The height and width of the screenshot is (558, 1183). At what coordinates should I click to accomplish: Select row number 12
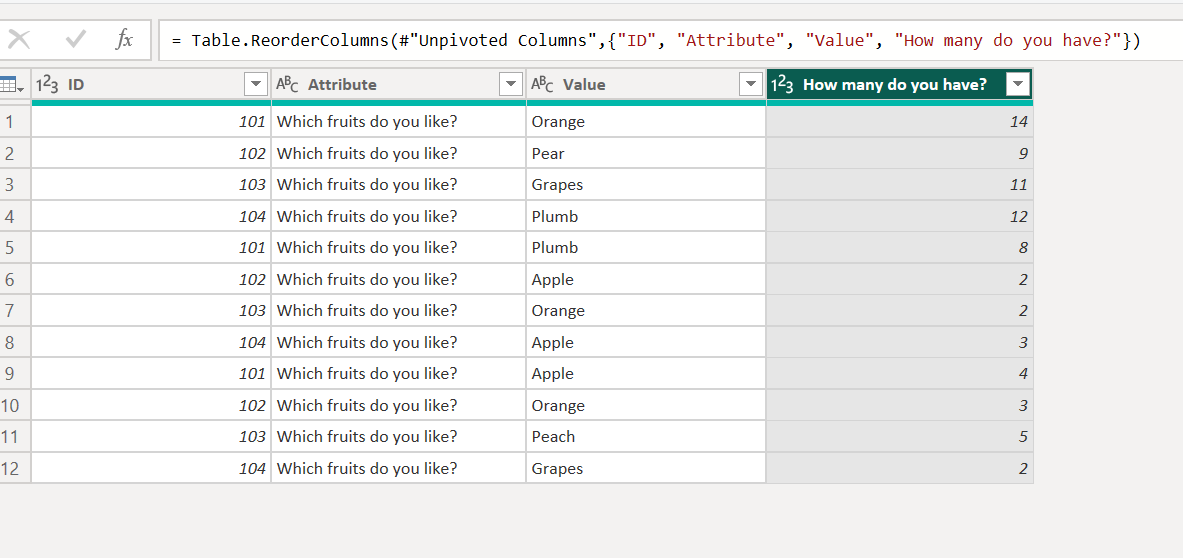pyautogui.click(x=15, y=468)
